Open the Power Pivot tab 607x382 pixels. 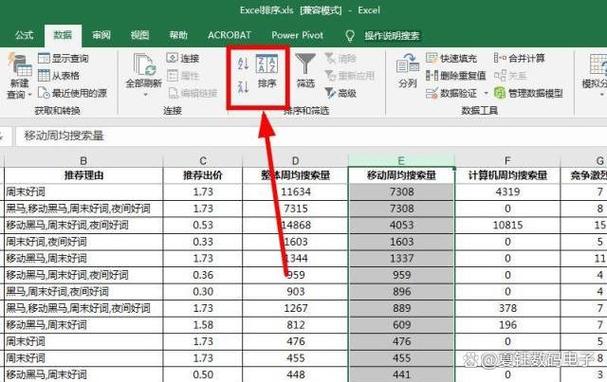point(297,35)
